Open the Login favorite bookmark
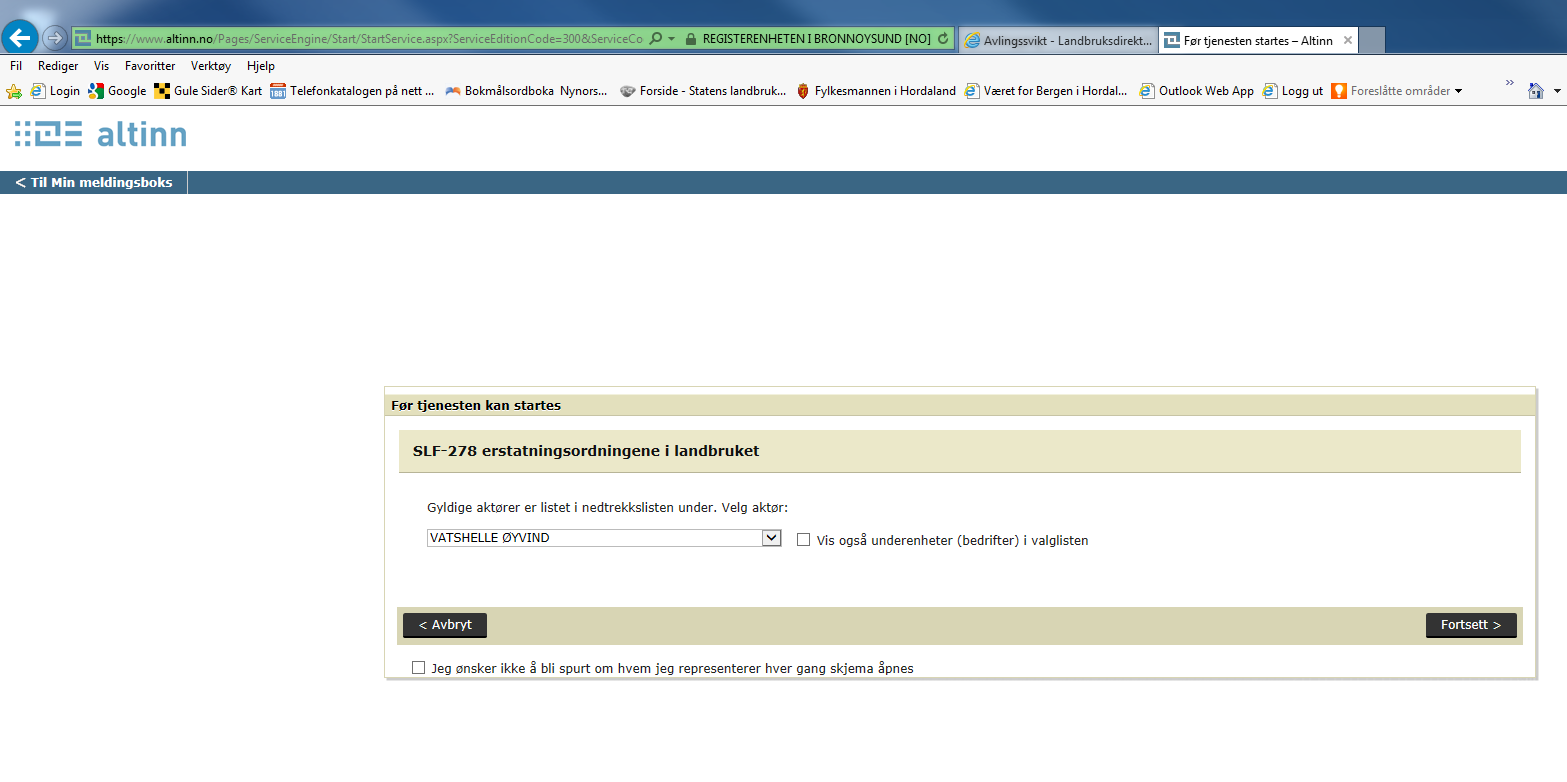The image size is (1567, 782). [55, 91]
